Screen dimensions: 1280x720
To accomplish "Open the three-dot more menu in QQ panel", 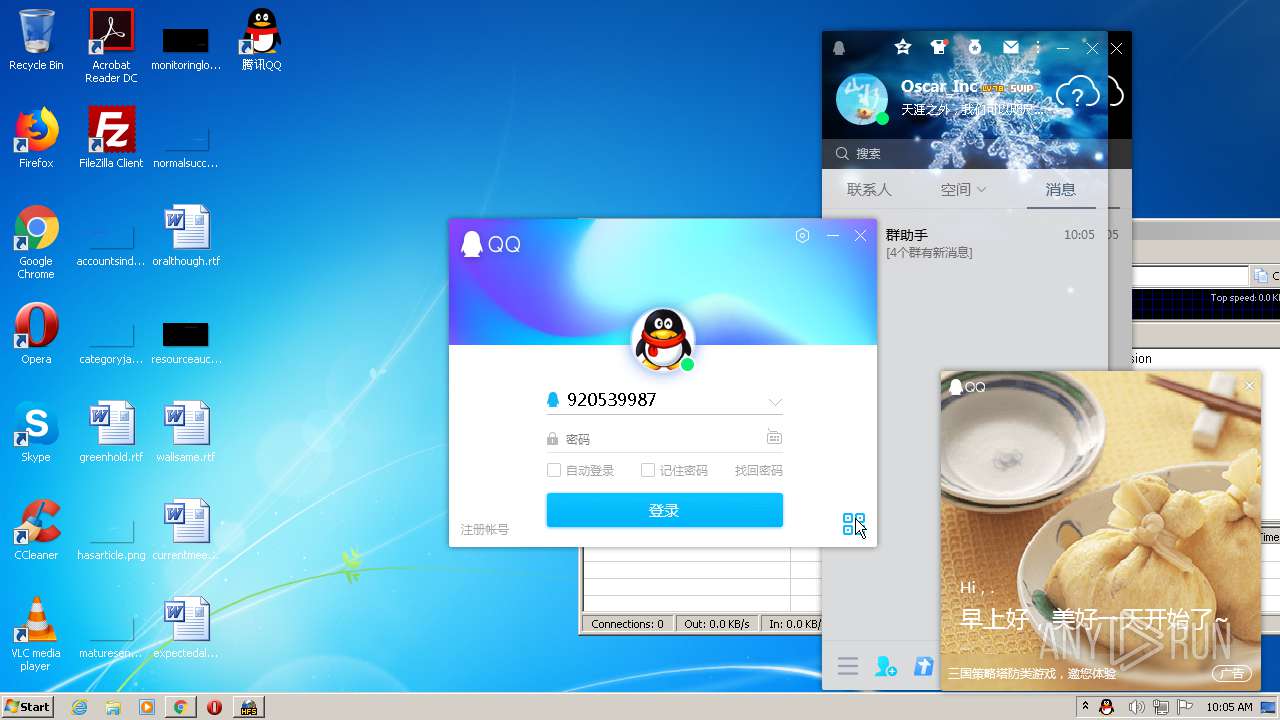I will 1038,47.
